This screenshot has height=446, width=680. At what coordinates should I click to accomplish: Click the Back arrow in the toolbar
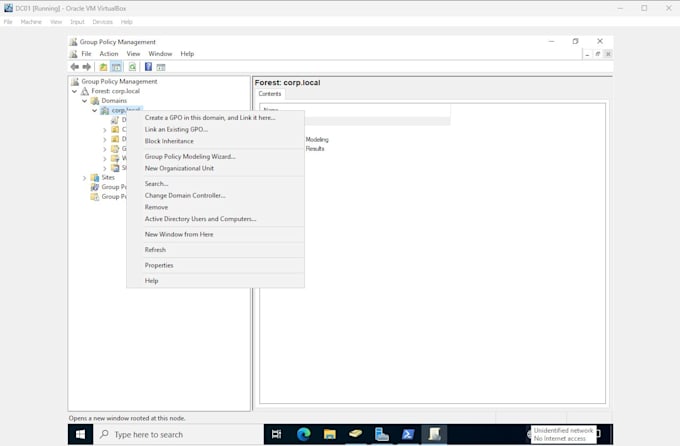click(x=75, y=67)
